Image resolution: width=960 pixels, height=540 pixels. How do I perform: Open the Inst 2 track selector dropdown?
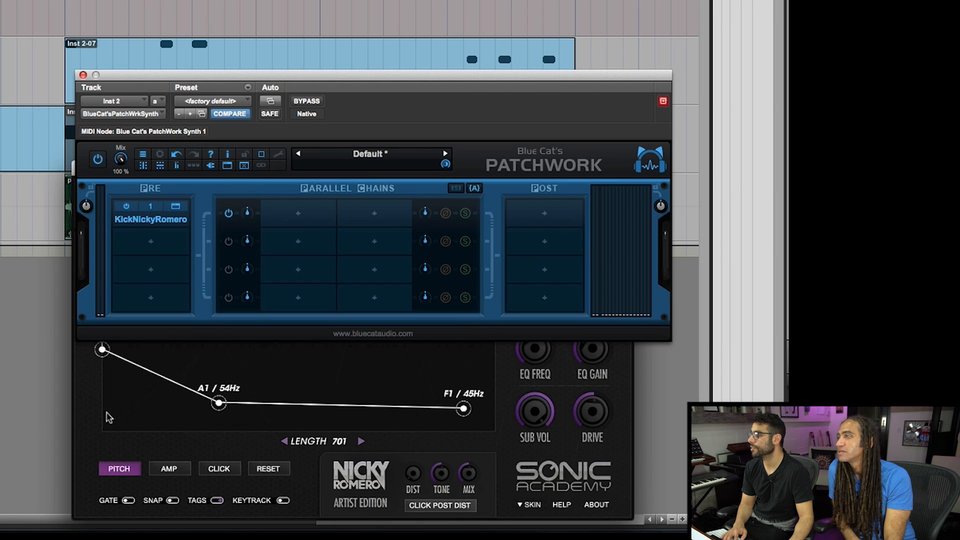click(114, 101)
